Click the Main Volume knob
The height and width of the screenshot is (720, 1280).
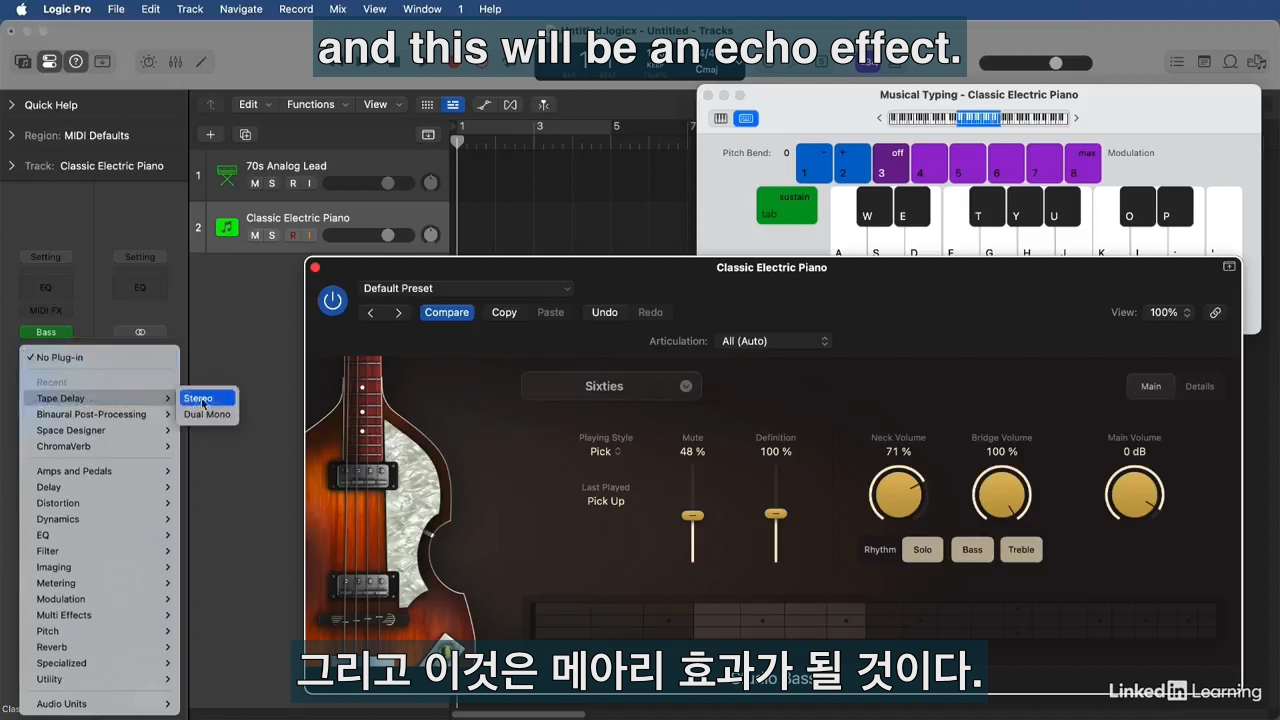pos(1134,495)
